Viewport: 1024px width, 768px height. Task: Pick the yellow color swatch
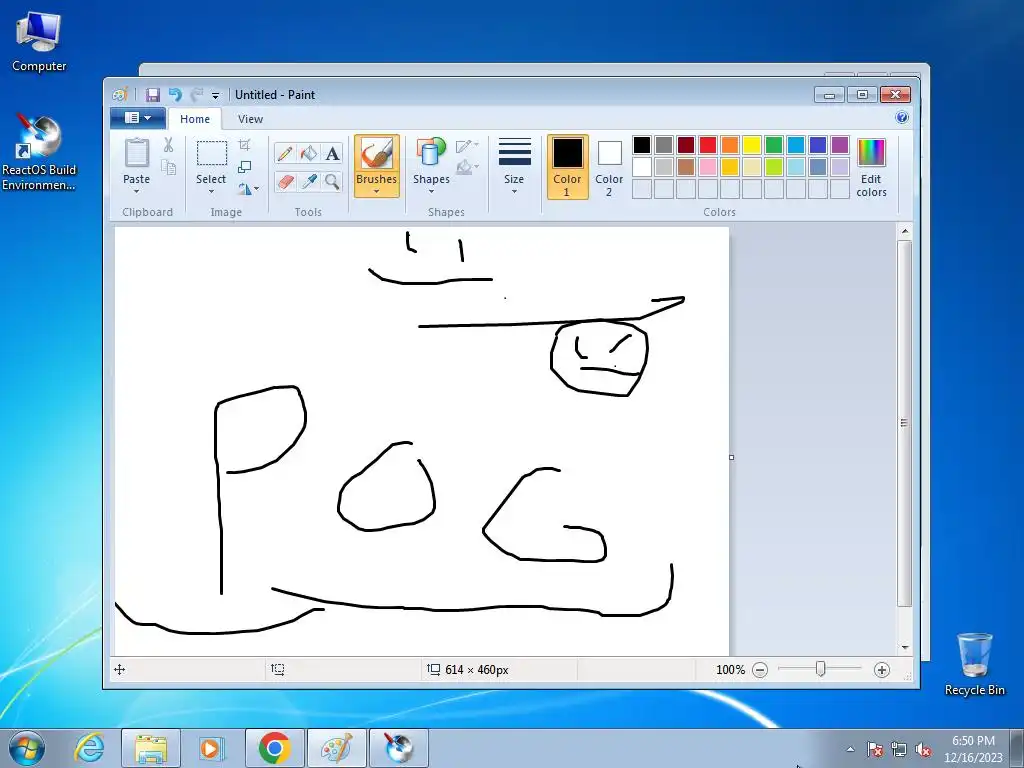click(752, 145)
